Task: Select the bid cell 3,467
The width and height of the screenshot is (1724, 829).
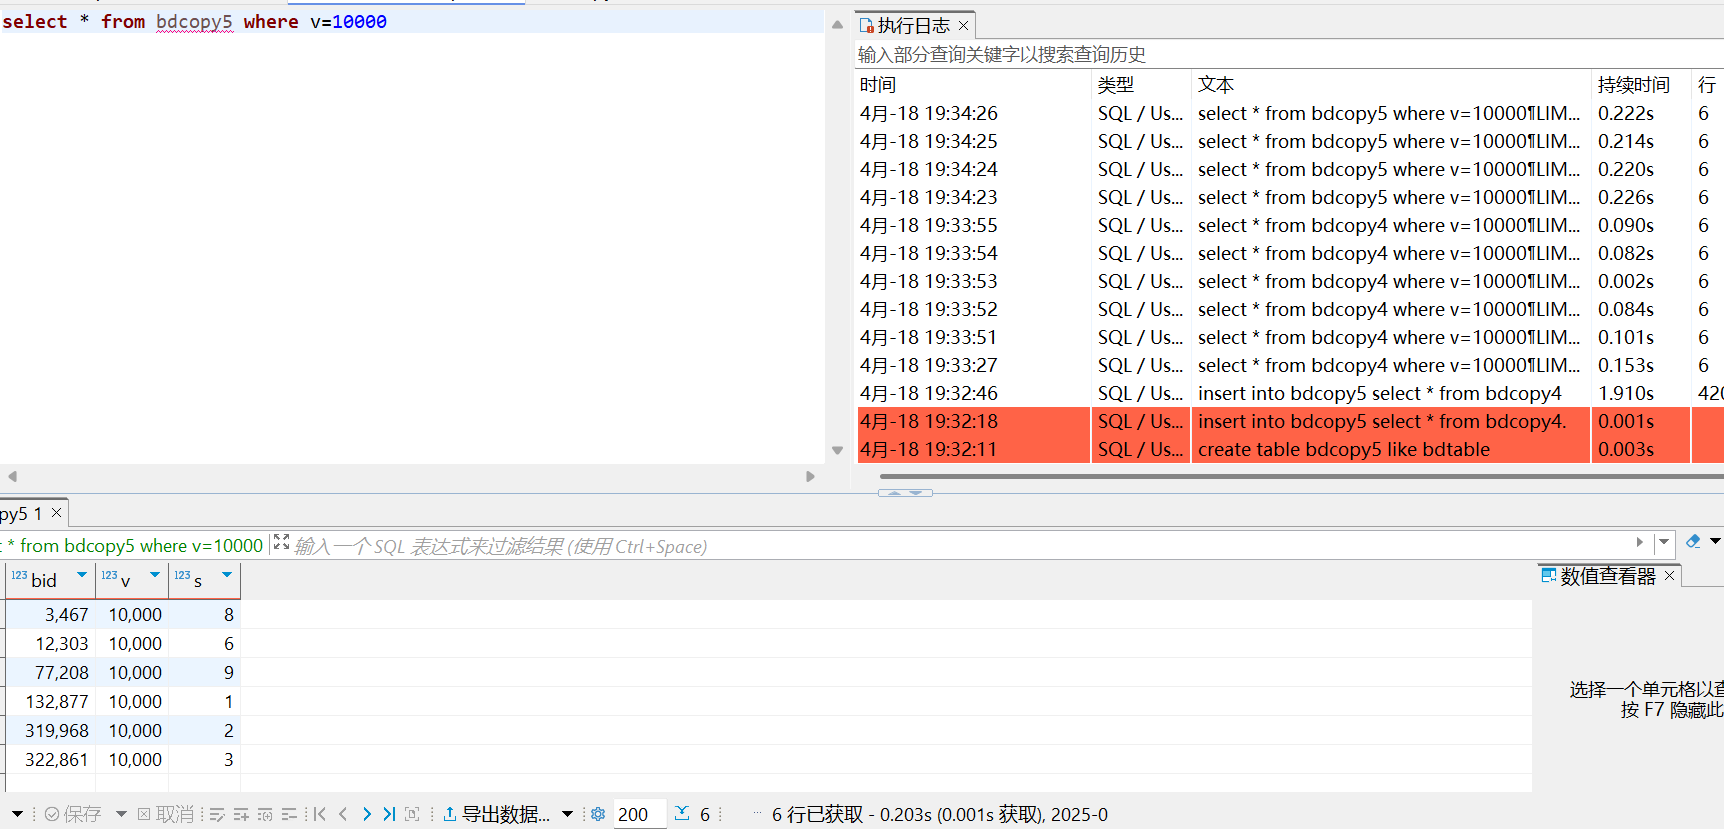Action: (51, 615)
